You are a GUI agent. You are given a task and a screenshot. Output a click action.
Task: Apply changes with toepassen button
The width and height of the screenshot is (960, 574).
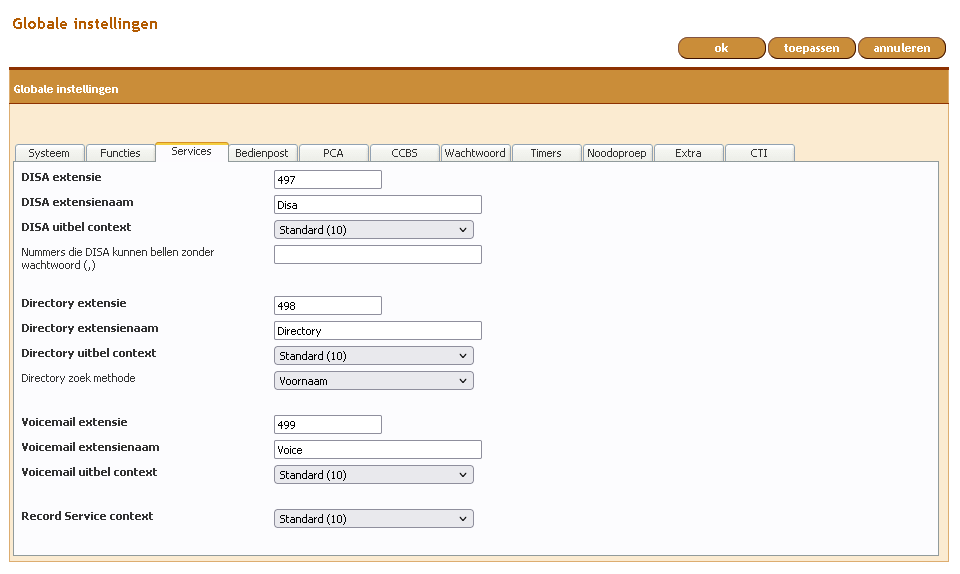811,48
